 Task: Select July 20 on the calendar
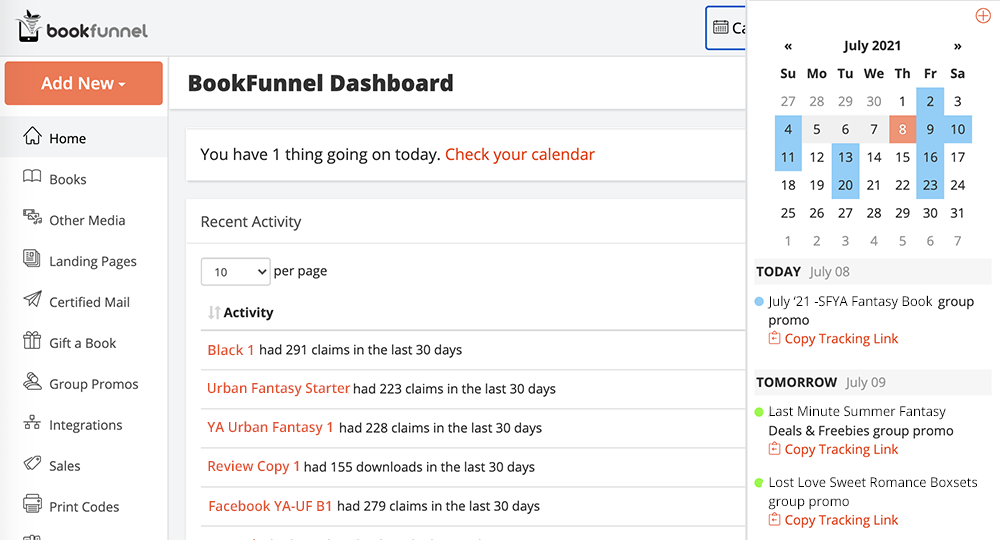[x=845, y=186]
